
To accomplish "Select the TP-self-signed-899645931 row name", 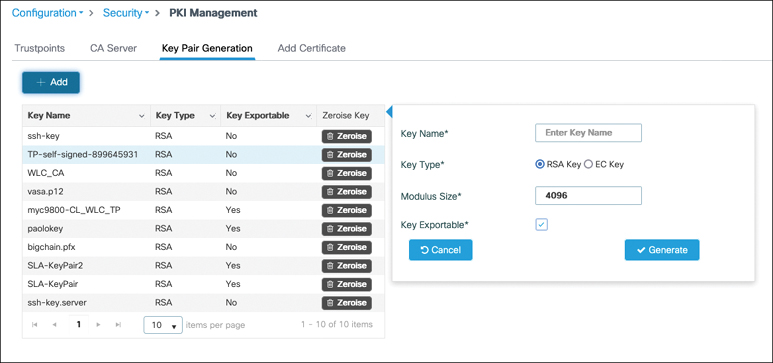I will (x=83, y=154).
